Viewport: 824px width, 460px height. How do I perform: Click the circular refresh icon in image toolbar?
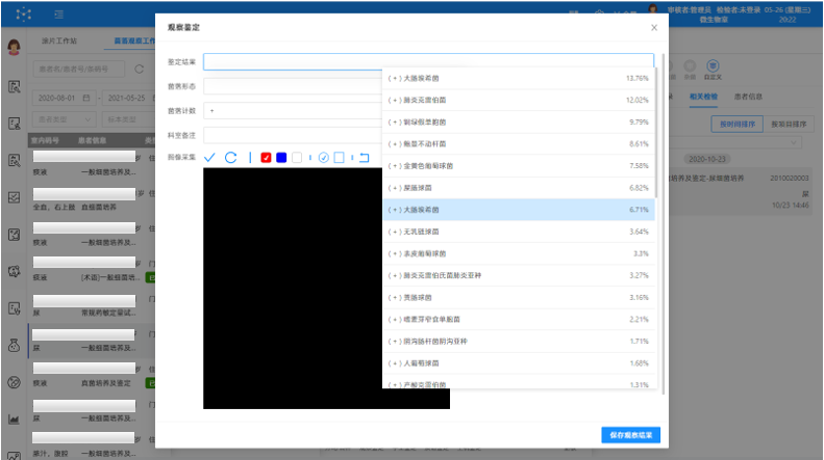(231, 158)
